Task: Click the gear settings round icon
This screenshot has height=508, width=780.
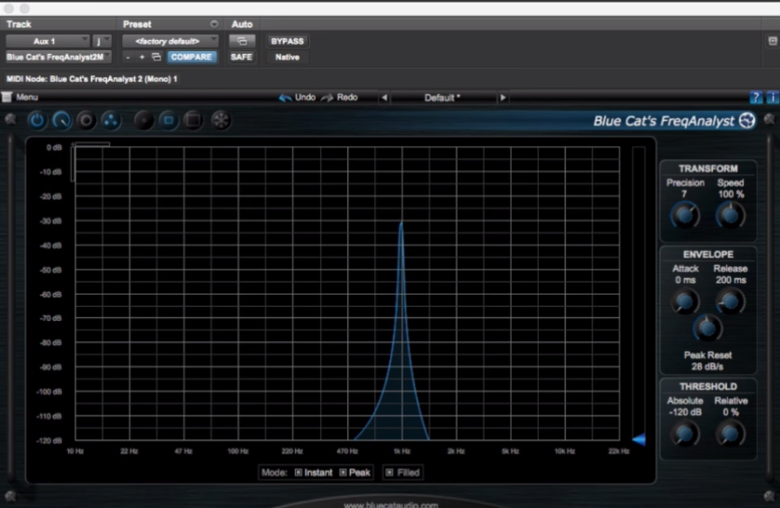Action: (86, 120)
